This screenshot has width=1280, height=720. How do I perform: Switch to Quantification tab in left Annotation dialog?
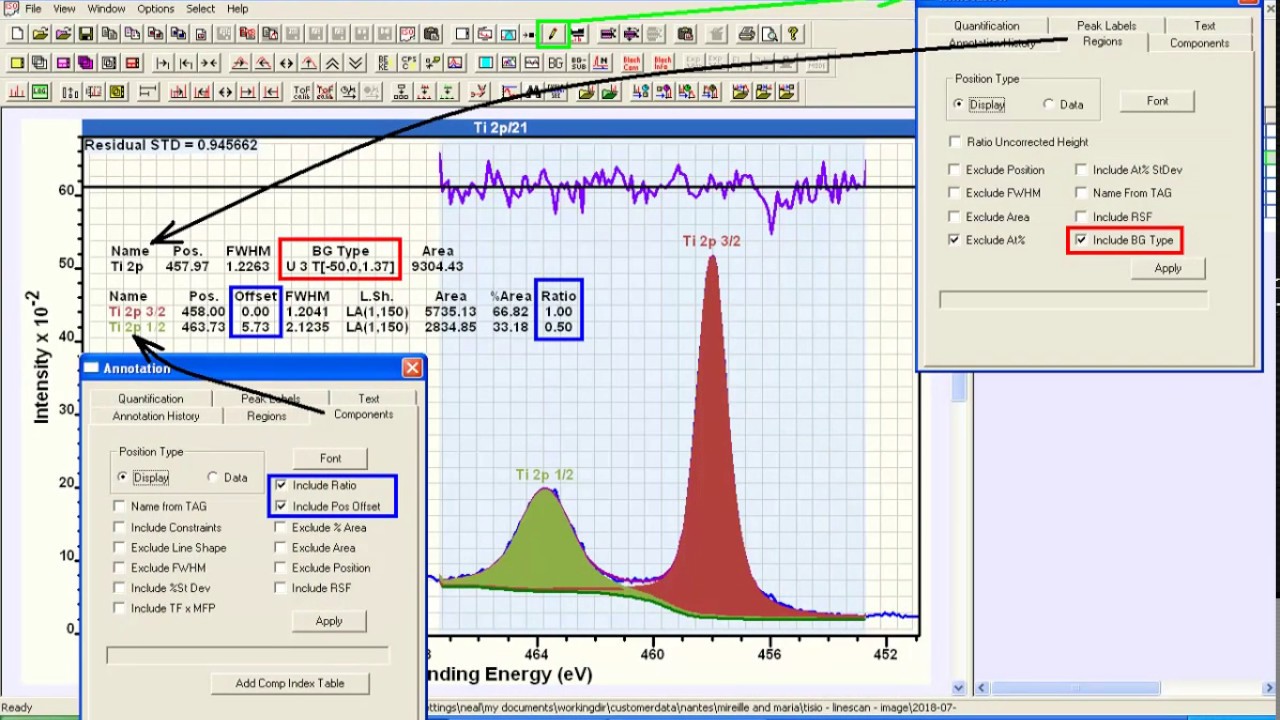(x=151, y=398)
